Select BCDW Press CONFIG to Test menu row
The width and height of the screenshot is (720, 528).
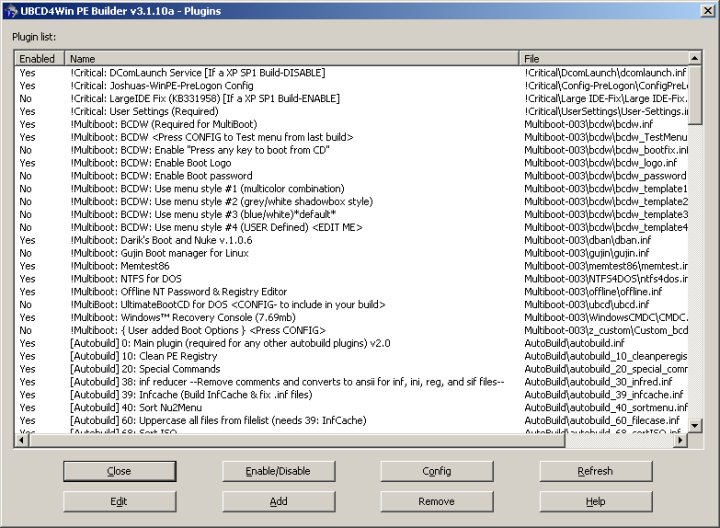coord(351,137)
